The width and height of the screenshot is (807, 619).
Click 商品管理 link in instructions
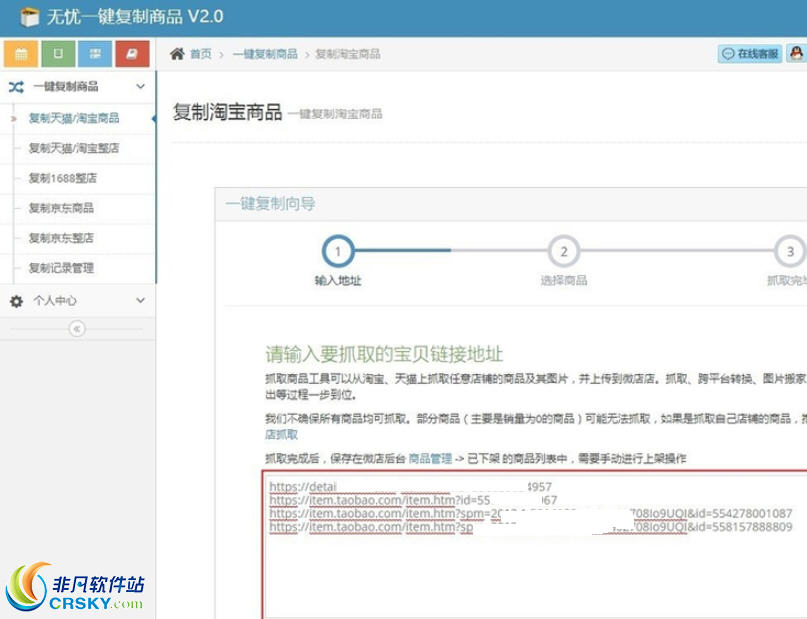click(430, 458)
